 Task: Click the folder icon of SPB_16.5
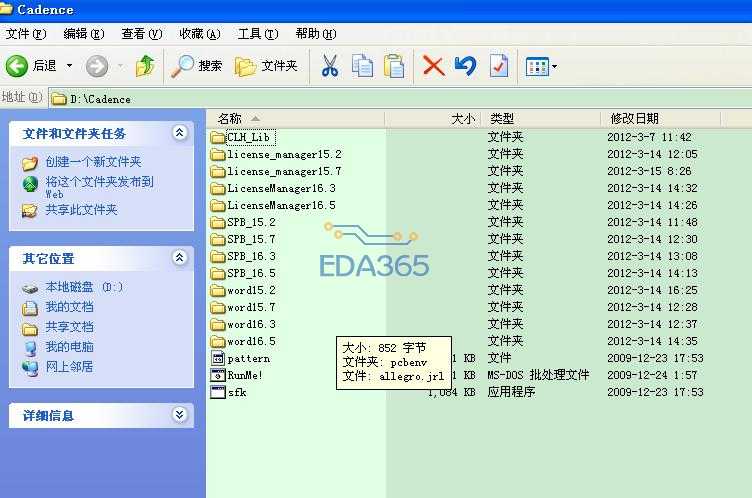(x=218, y=273)
